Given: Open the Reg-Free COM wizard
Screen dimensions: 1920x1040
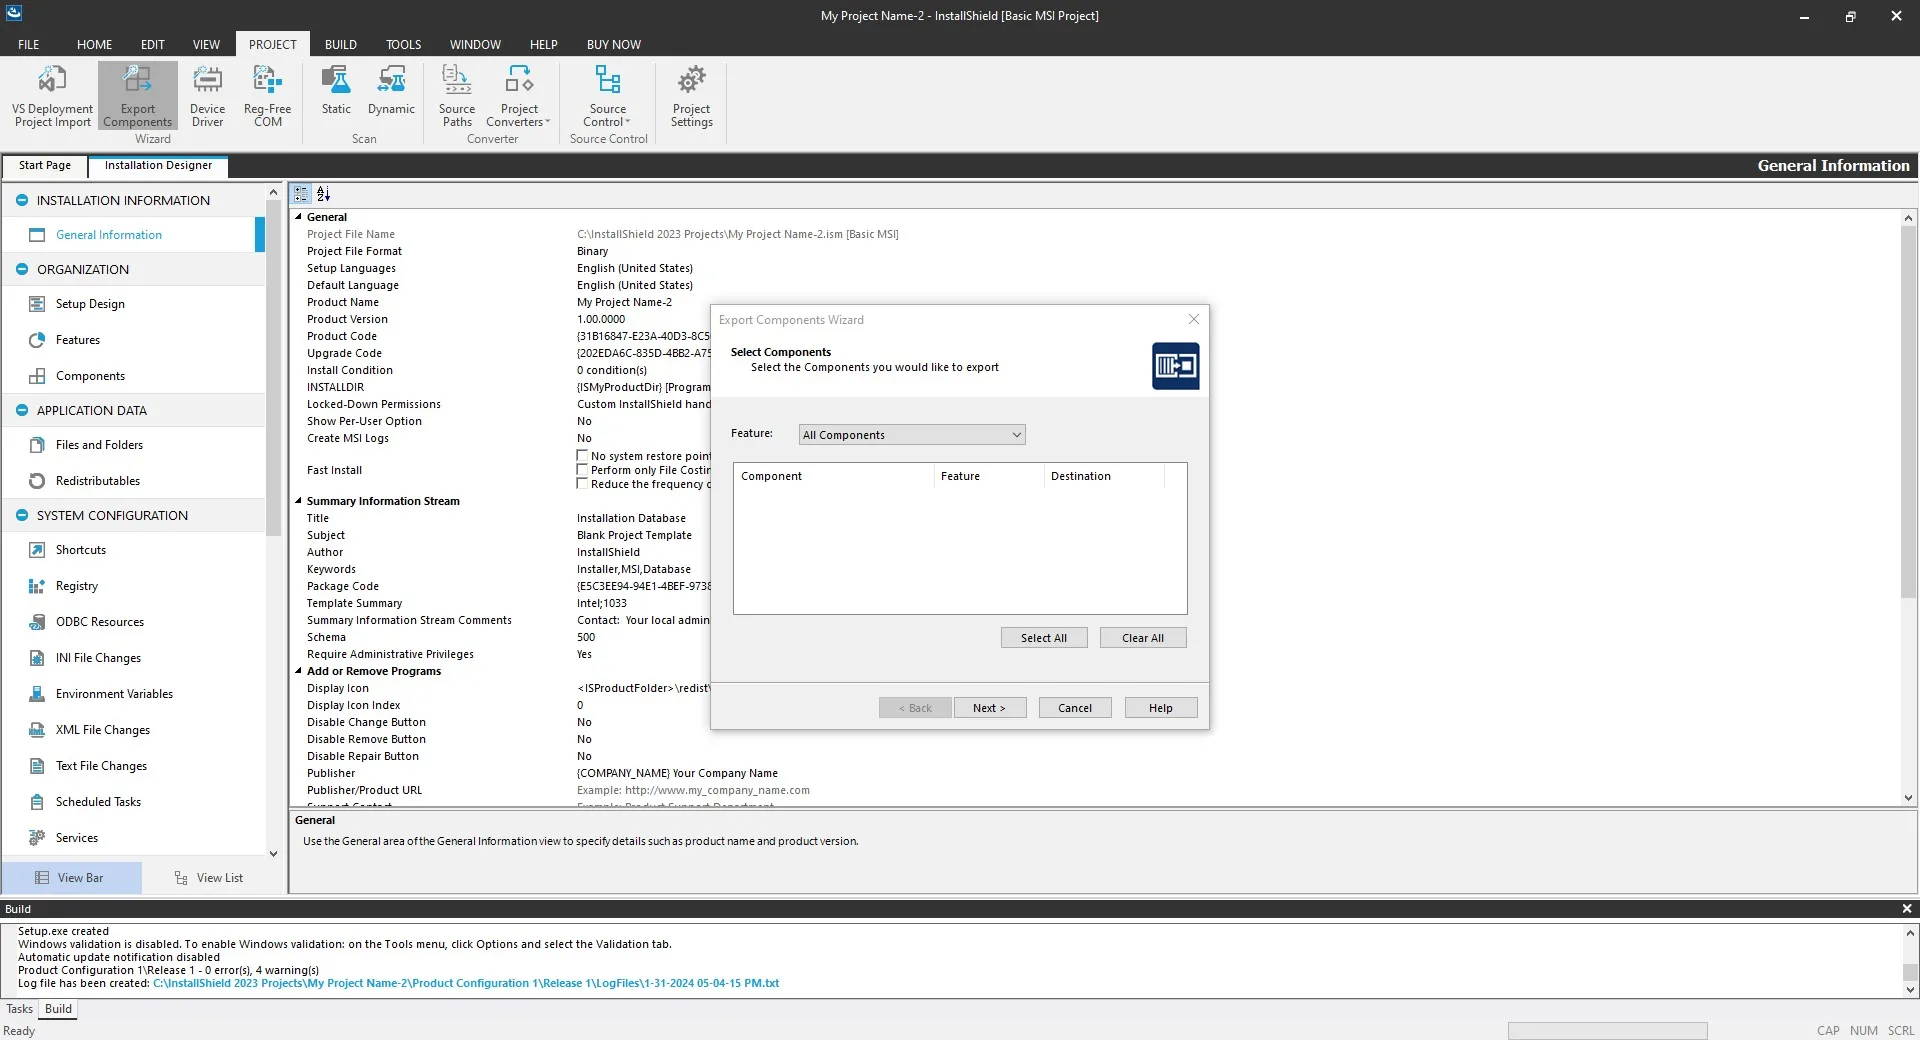Looking at the screenshot, I should click(265, 95).
